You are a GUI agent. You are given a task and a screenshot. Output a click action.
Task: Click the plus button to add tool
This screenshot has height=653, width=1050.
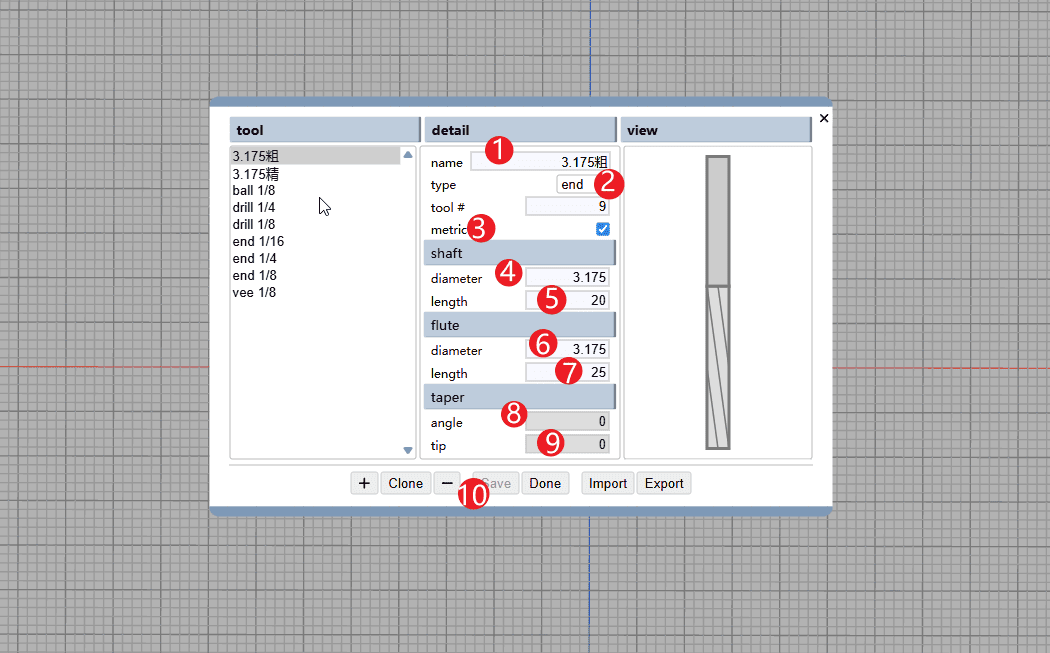click(364, 483)
